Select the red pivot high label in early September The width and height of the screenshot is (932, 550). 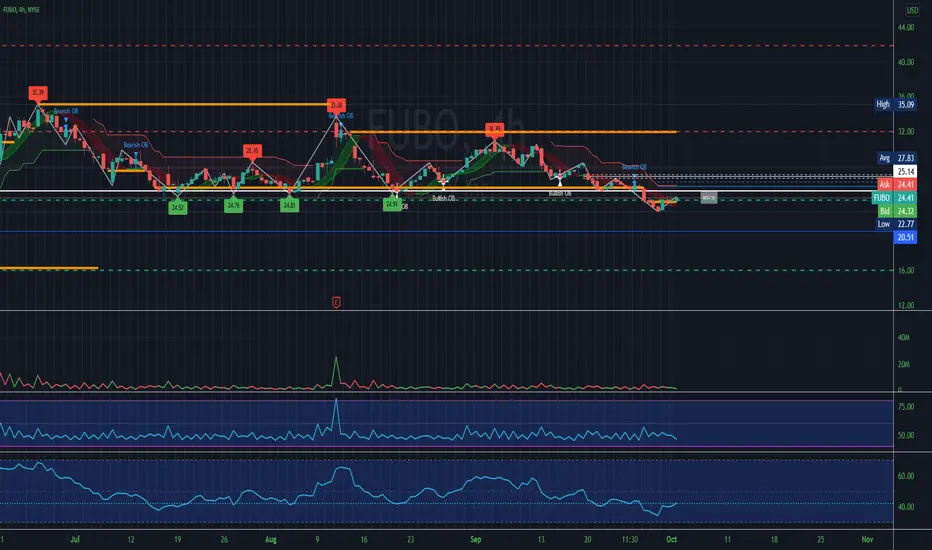tap(495, 128)
